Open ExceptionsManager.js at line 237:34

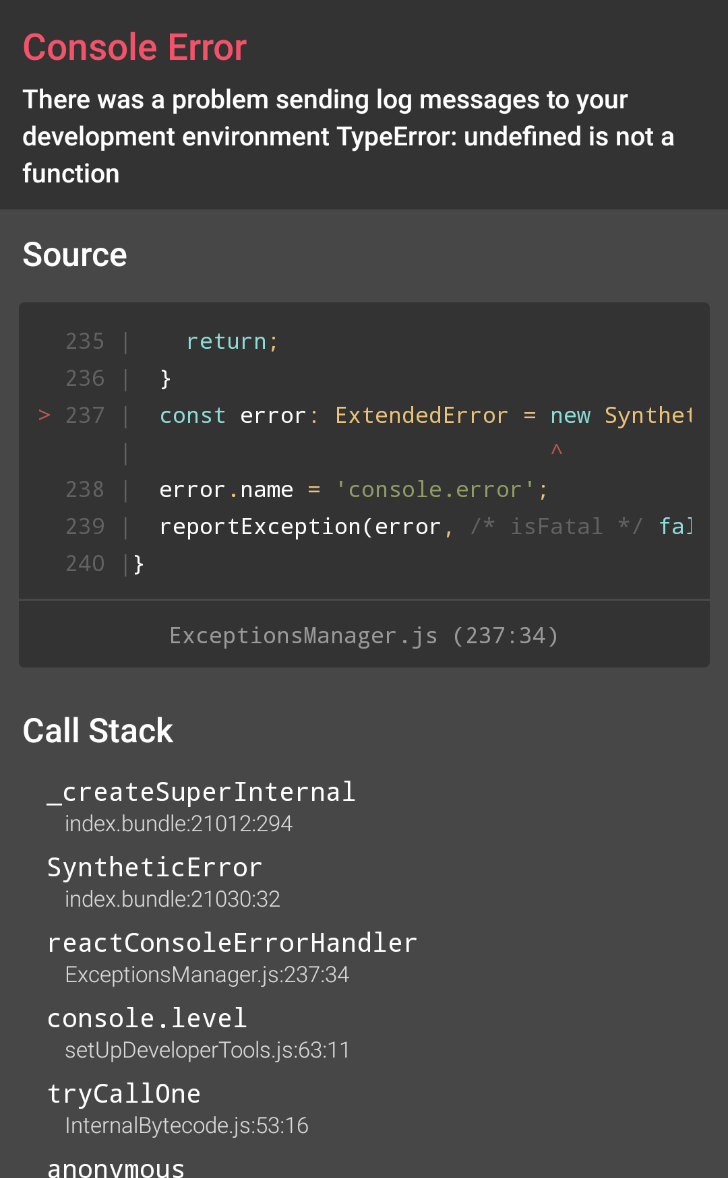coord(363,635)
